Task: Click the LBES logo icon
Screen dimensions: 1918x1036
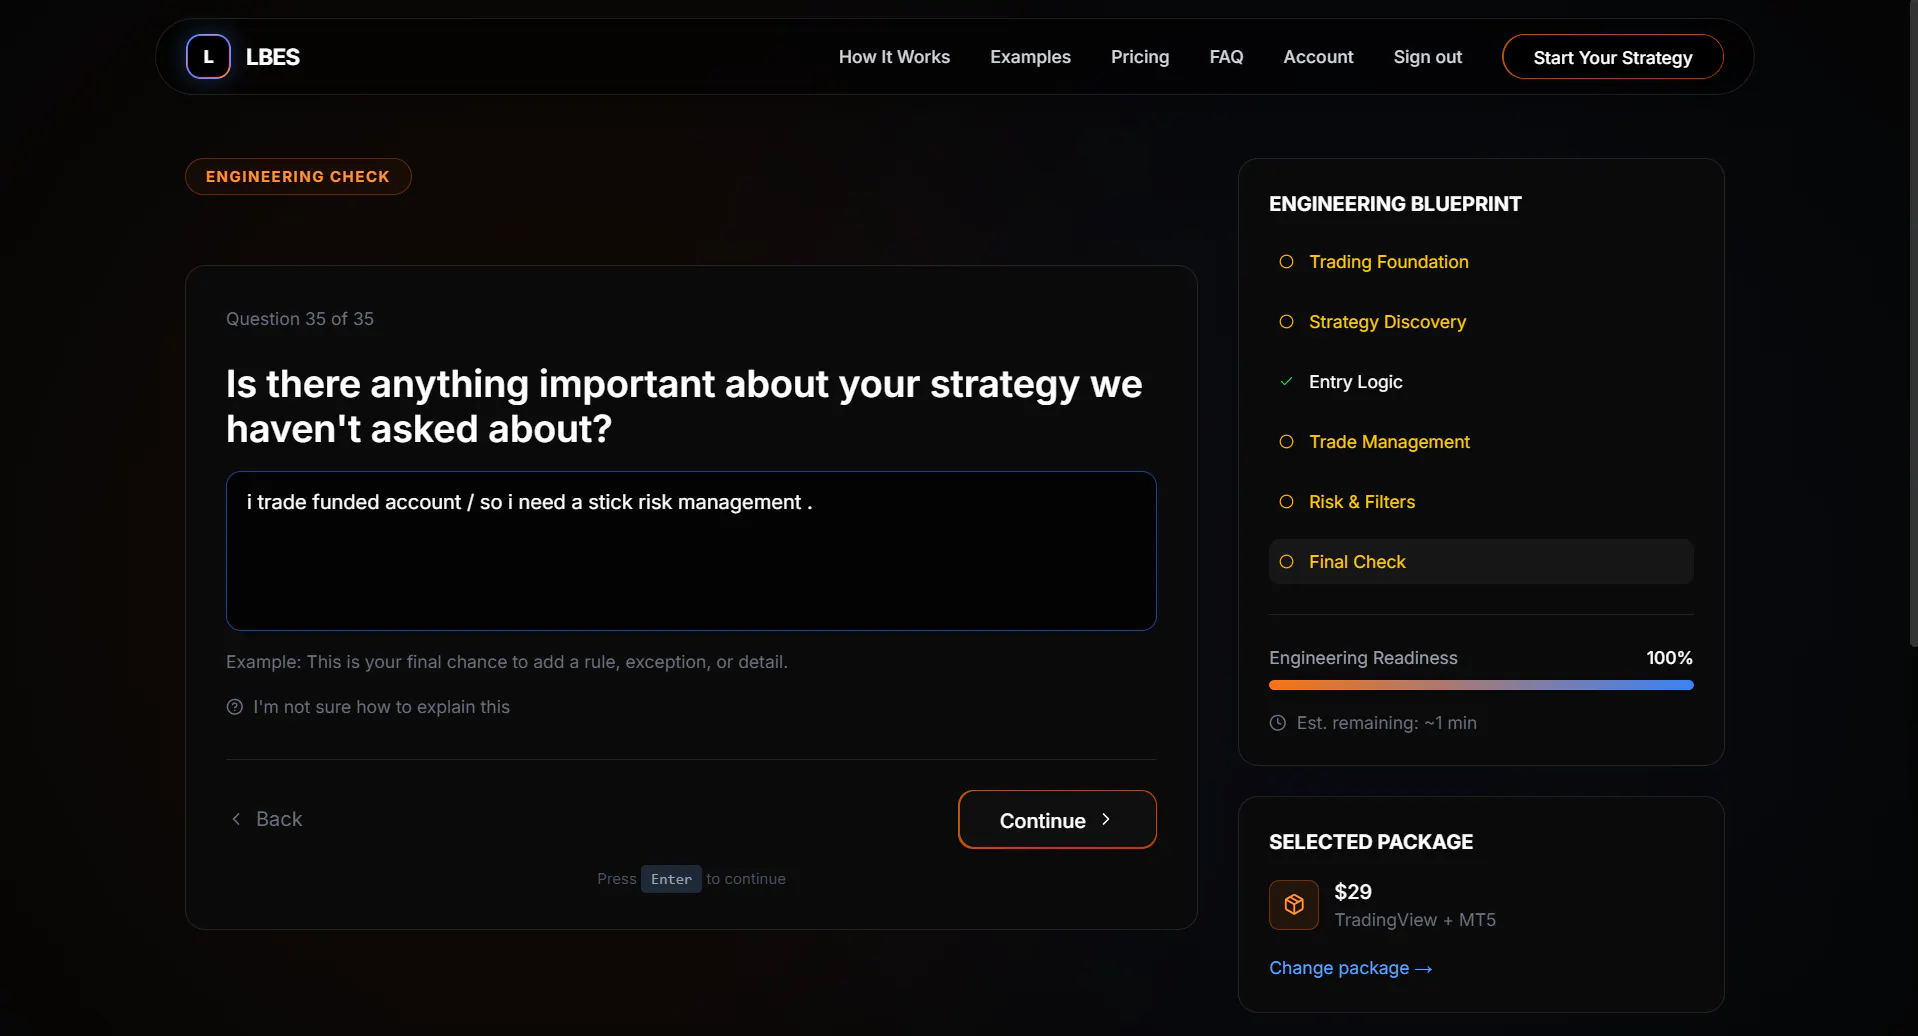Action: (208, 57)
